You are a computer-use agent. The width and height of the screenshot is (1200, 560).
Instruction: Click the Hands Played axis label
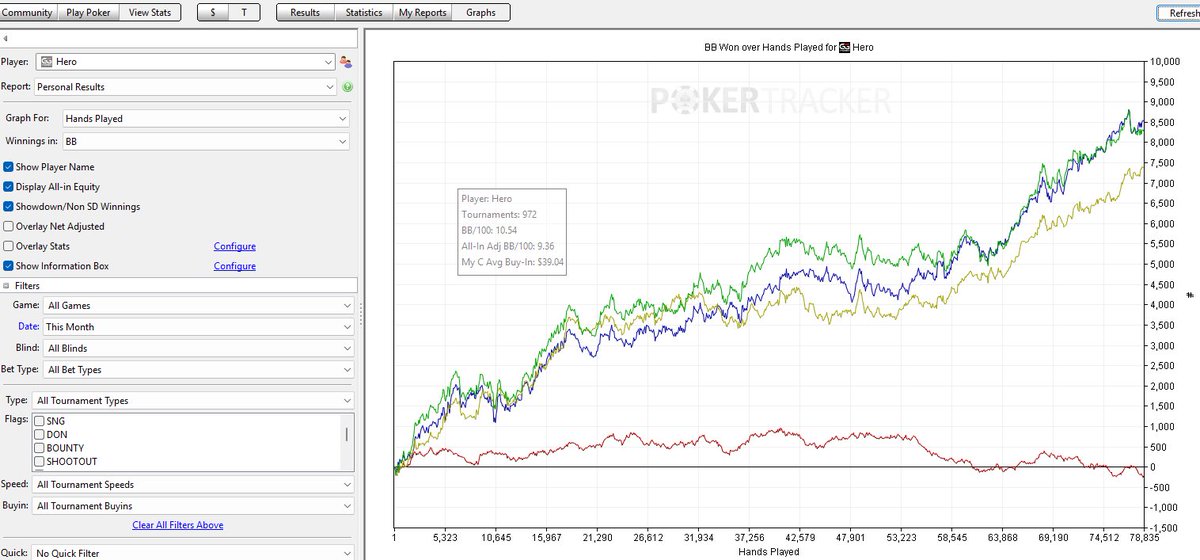(x=768, y=551)
